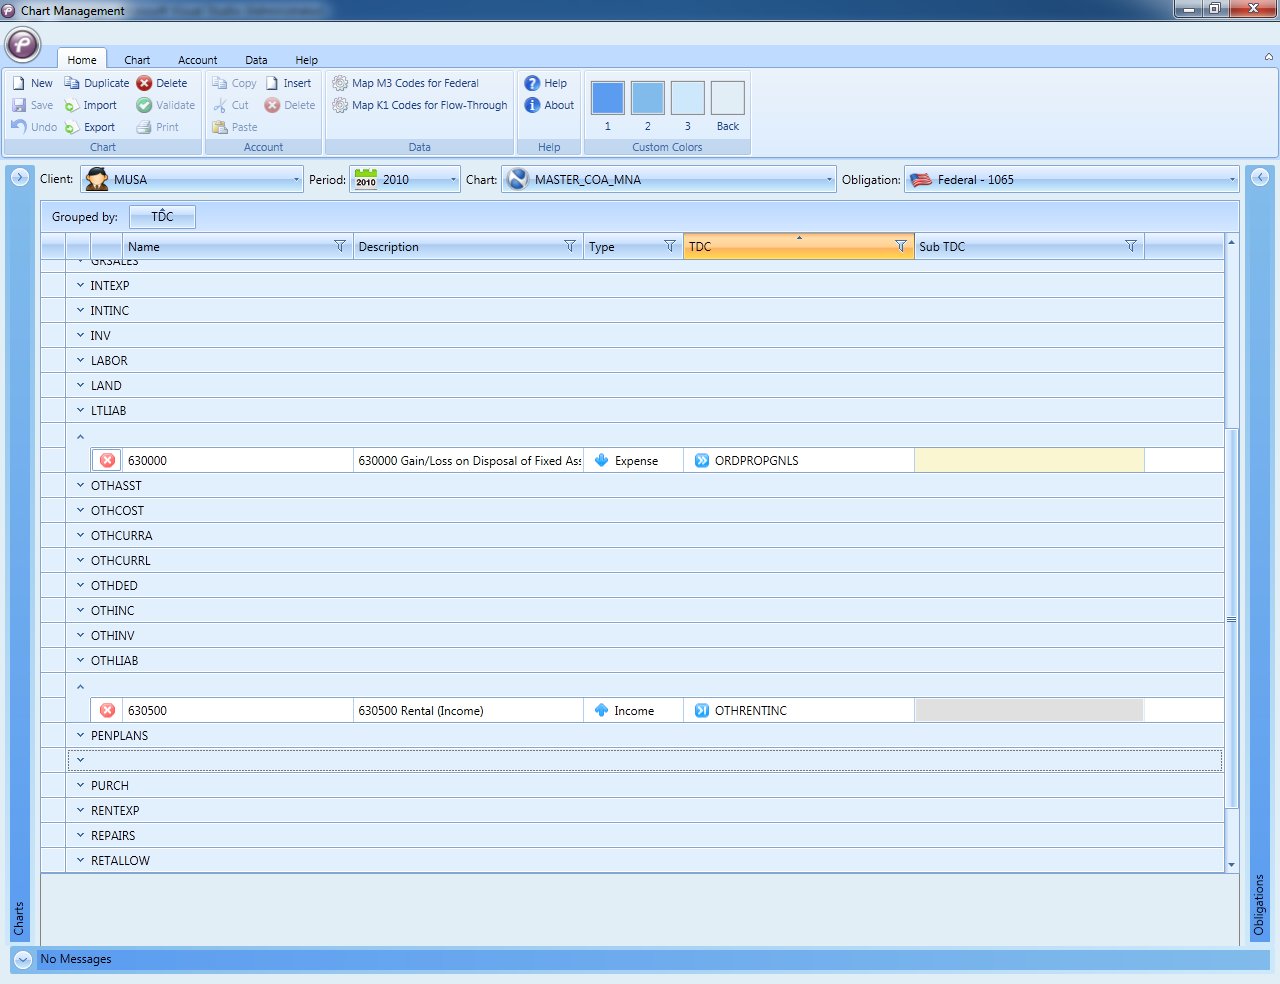Open the Period dropdown showing 2010
This screenshot has width=1280, height=984.
(405, 180)
